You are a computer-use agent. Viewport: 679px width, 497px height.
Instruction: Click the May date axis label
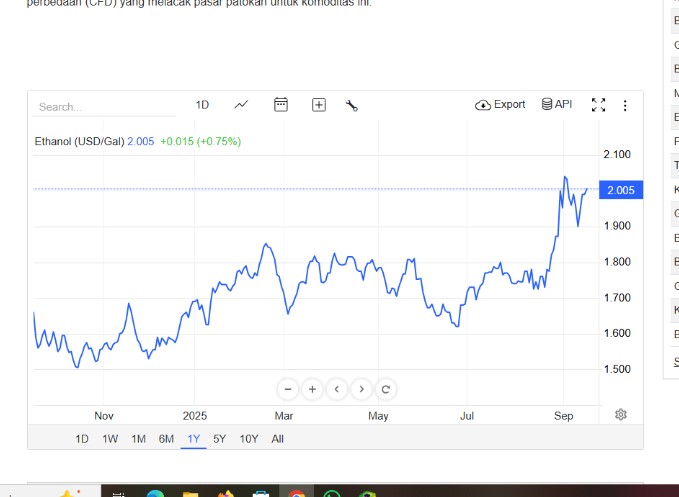[x=378, y=416]
